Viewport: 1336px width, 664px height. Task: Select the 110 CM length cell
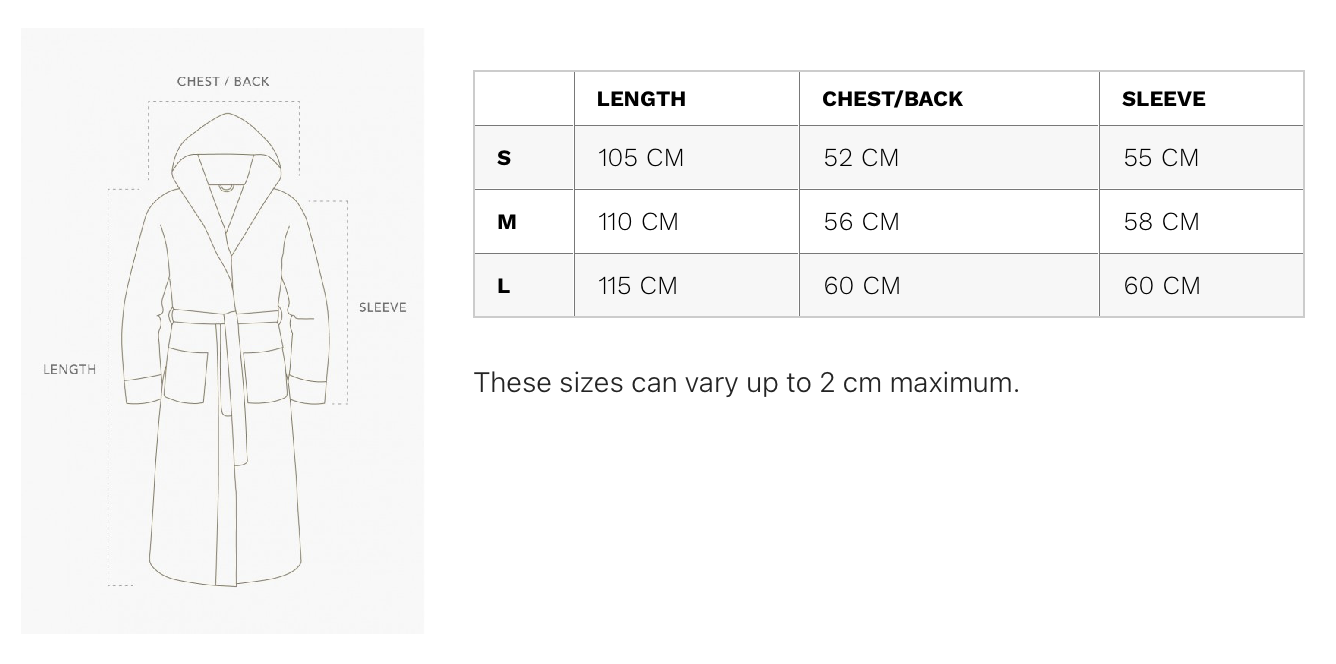pos(687,222)
